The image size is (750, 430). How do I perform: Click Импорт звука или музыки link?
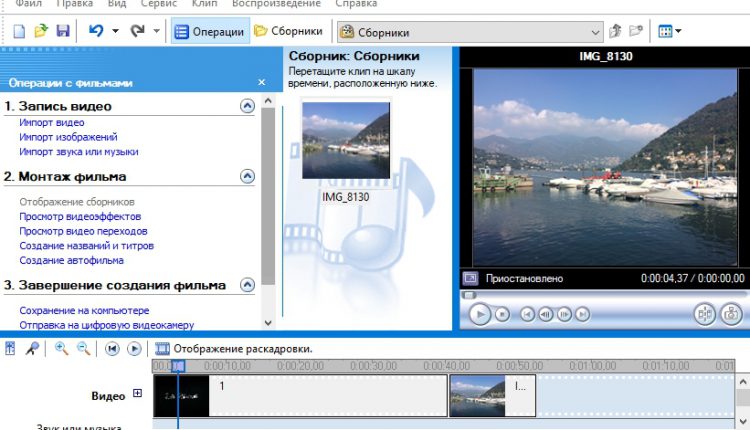click(x=79, y=152)
